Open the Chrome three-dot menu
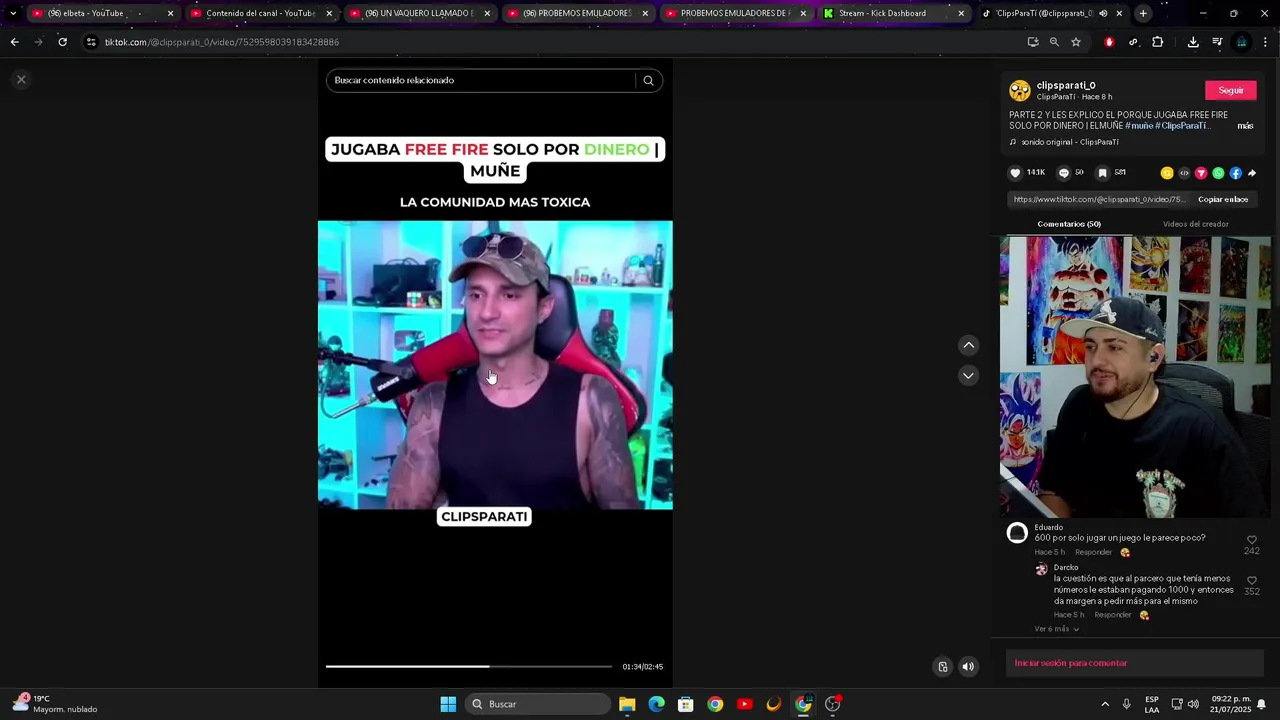This screenshot has width=1280, height=720. tap(1265, 42)
